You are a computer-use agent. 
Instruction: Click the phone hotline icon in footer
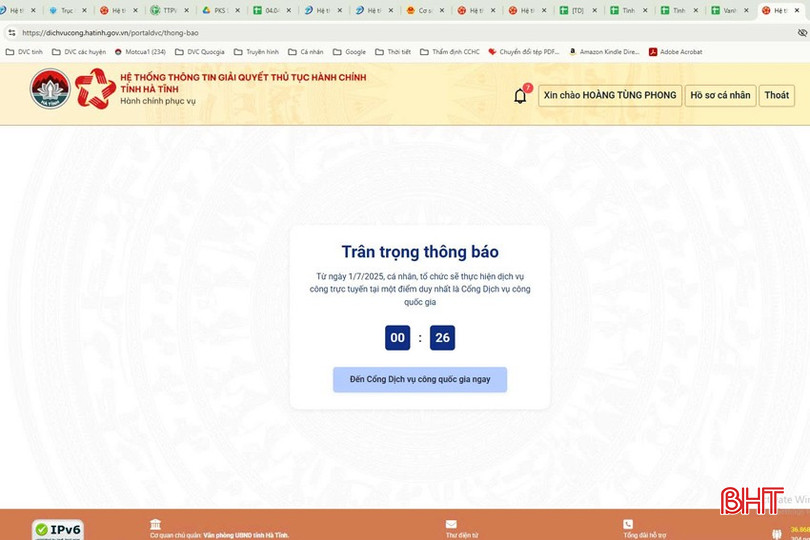(x=628, y=524)
